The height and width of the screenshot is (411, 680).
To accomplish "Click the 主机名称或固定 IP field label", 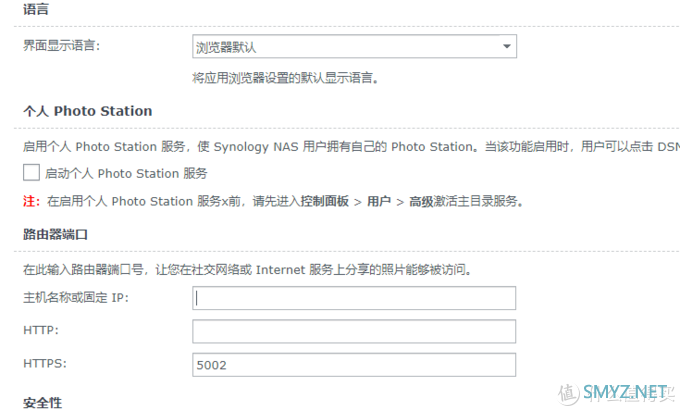I will click(x=75, y=298).
